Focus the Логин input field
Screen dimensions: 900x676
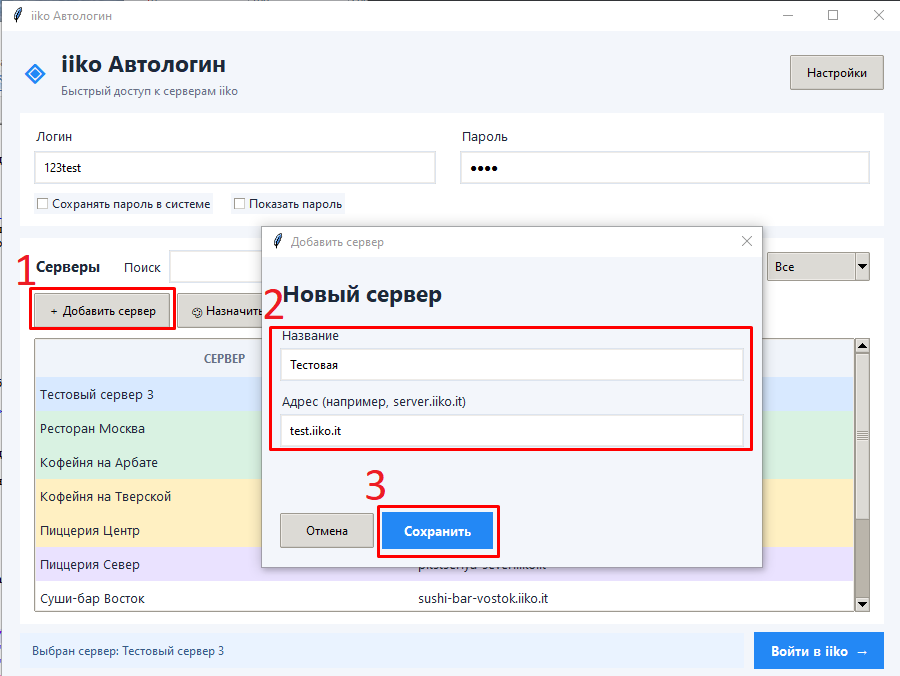235,168
